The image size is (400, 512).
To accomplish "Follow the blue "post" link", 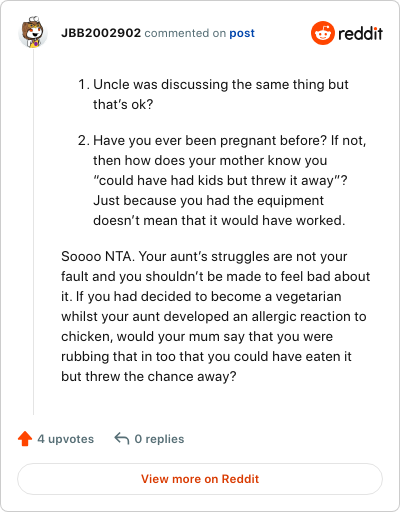I will pos(242,33).
